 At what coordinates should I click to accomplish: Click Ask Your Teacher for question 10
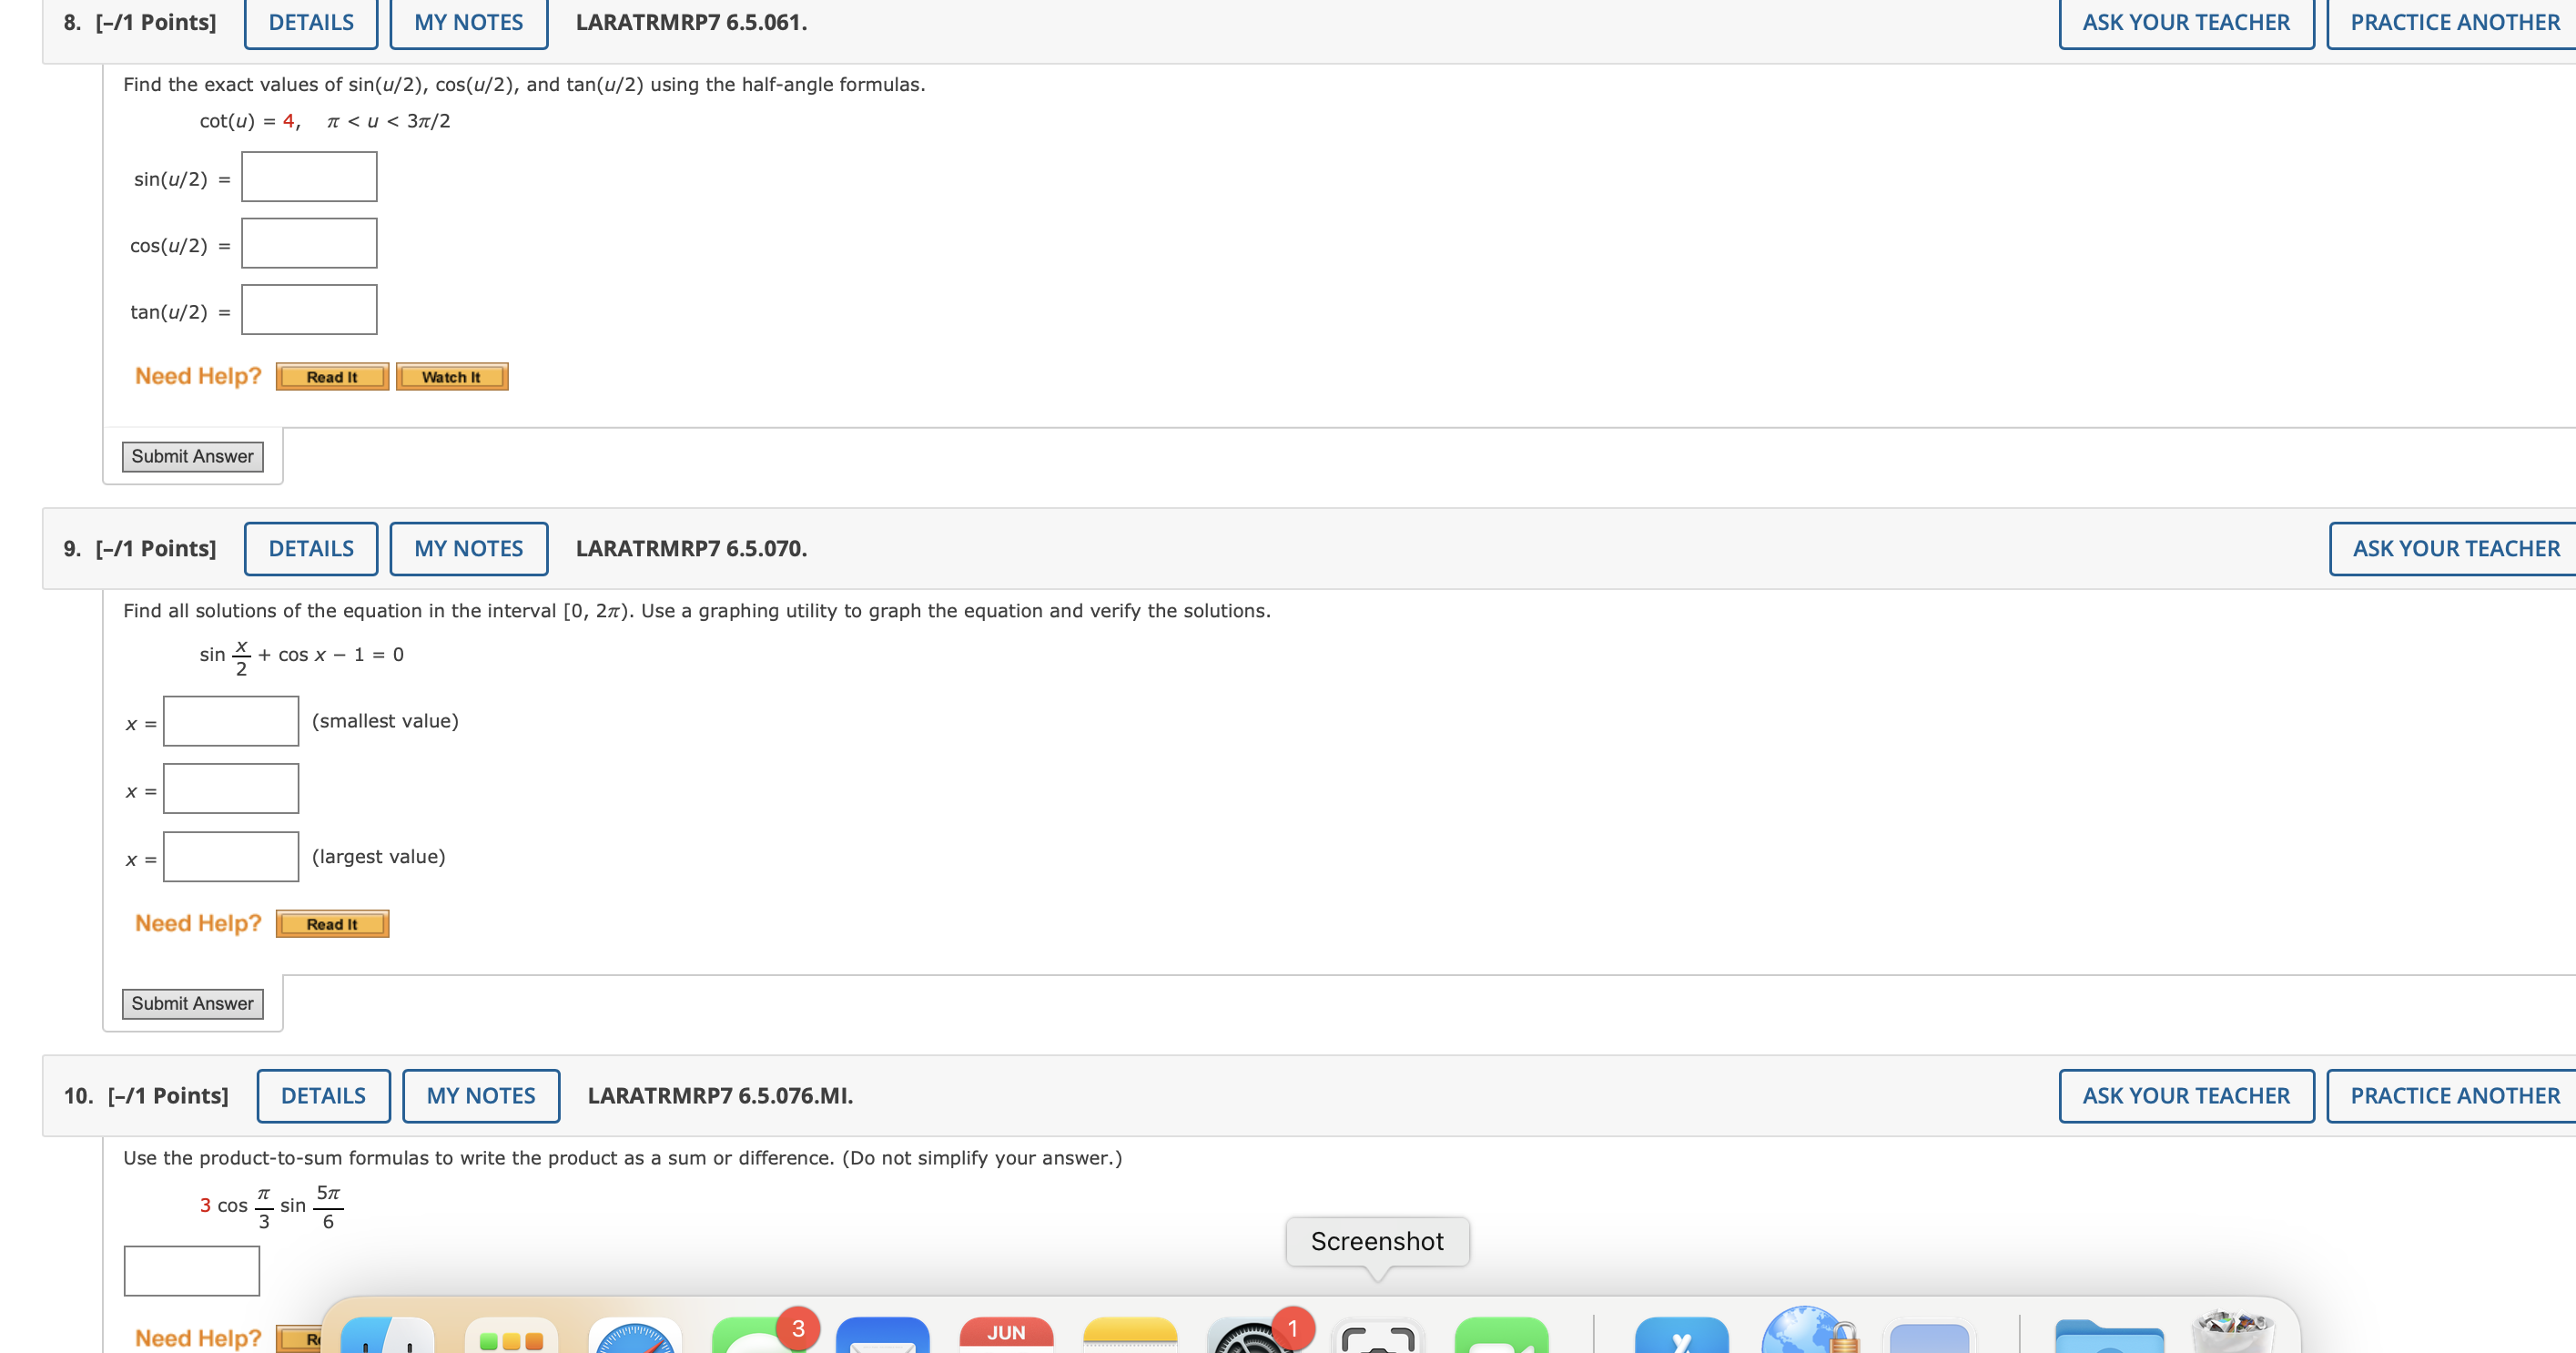[x=2185, y=1095]
